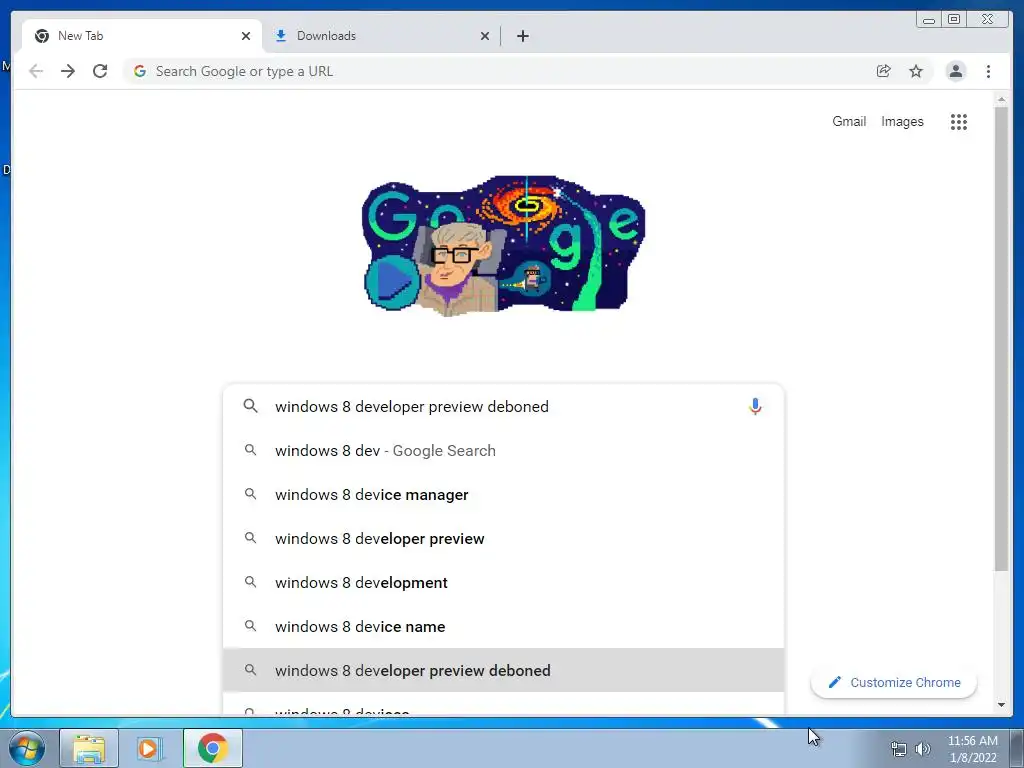Choose suggestion 'windows 8 developer preview'

pos(504,539)
